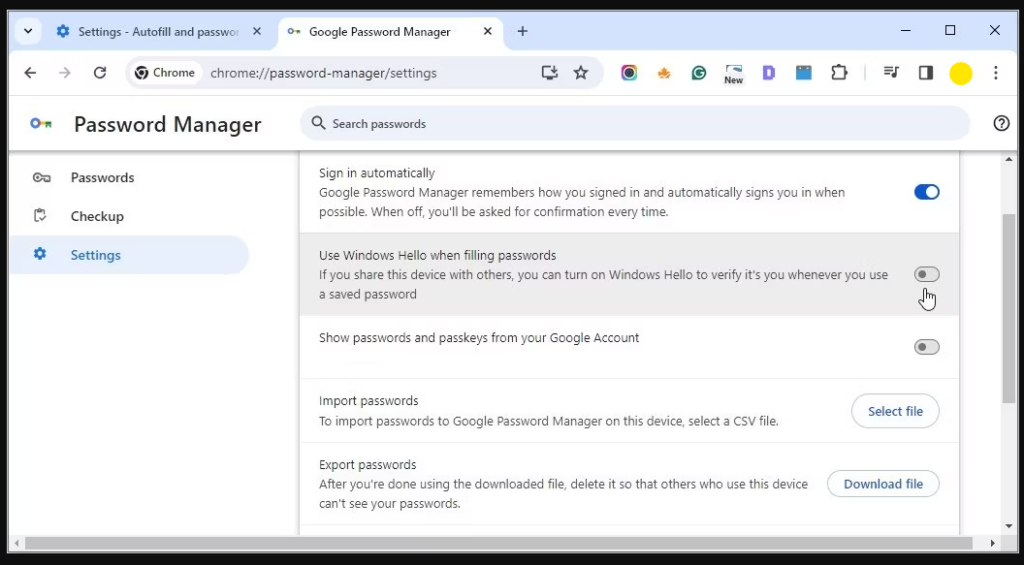Open the tab search dropdown arrow

[x=28, y=31]
